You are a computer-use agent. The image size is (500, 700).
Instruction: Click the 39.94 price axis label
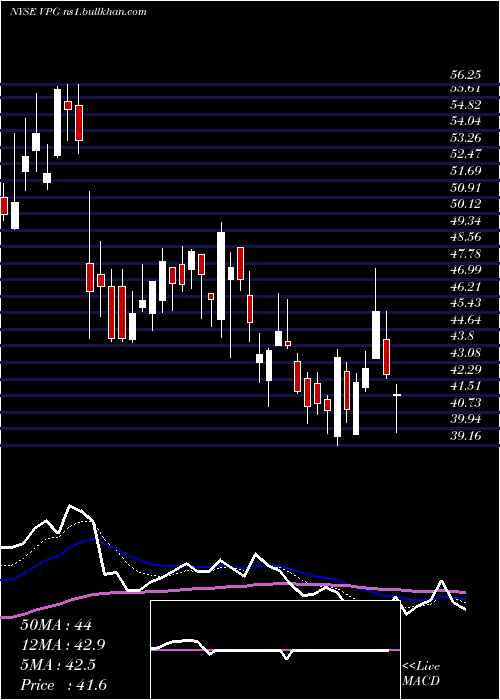[466, 419]
